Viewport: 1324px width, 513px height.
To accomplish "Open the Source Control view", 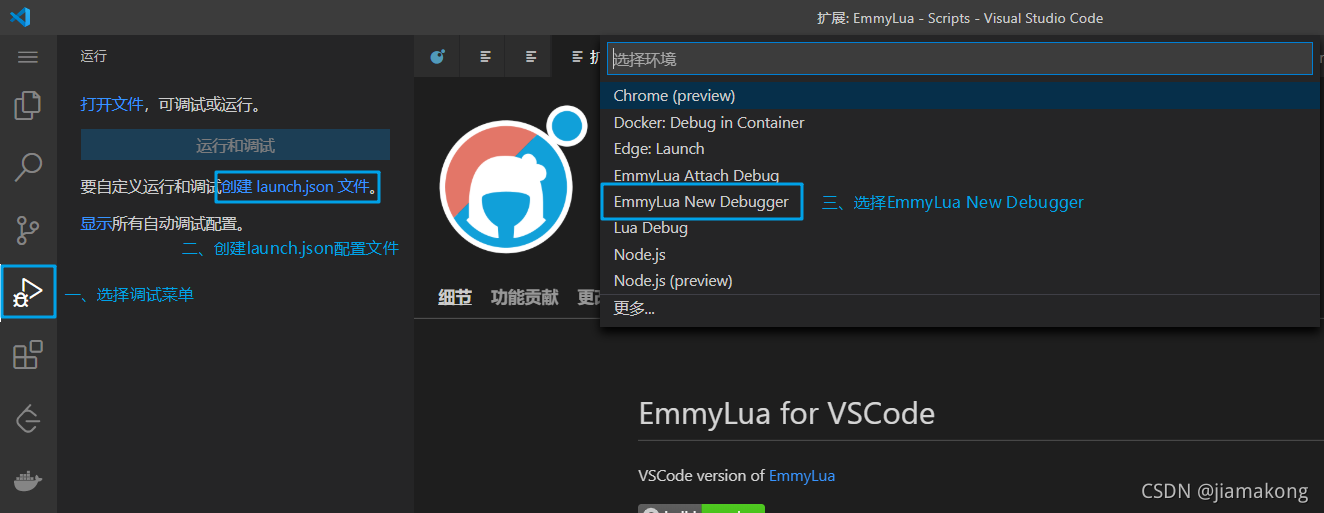I will coord(28,229).
